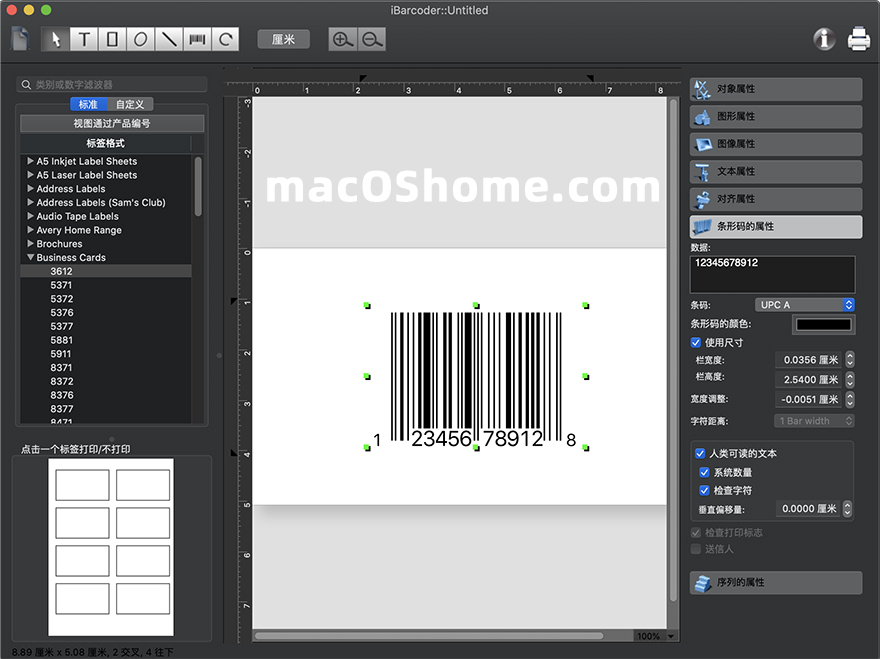Expand A5 Inkjet Label Sheets
The height and width of the screenshot is (659, 880).
[30, 161]
